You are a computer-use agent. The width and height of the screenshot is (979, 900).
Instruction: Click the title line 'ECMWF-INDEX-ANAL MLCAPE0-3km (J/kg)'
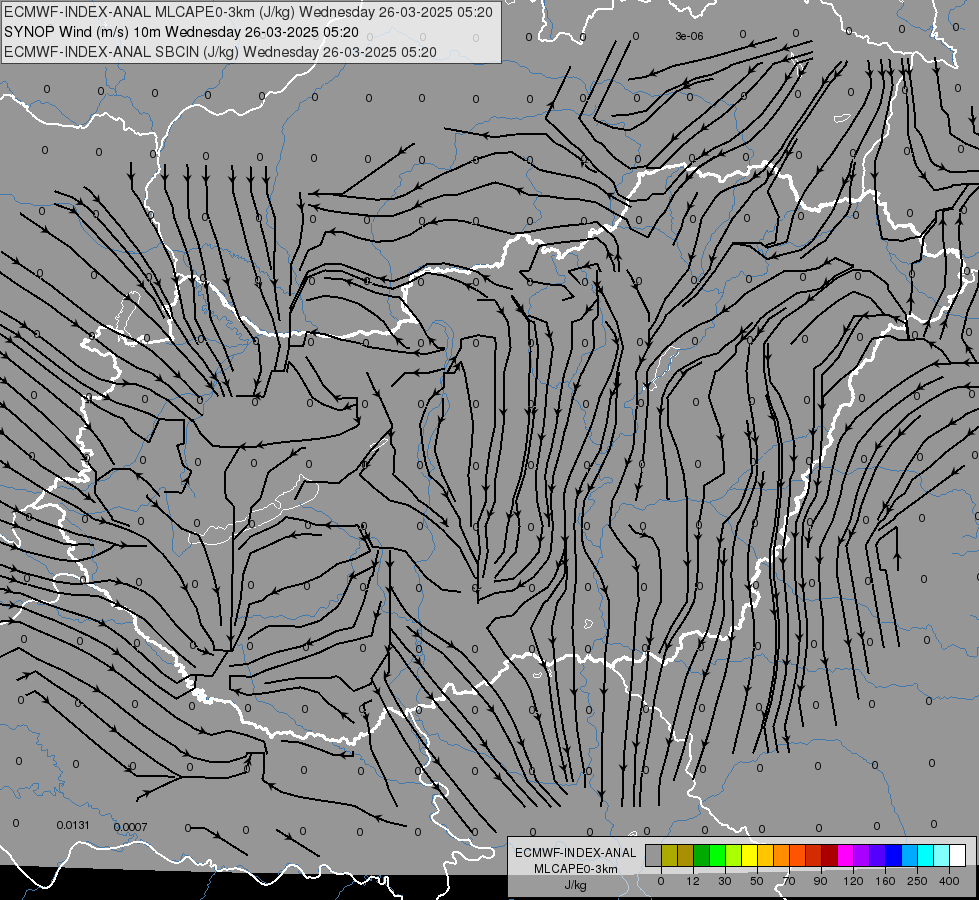coord(248,12)
